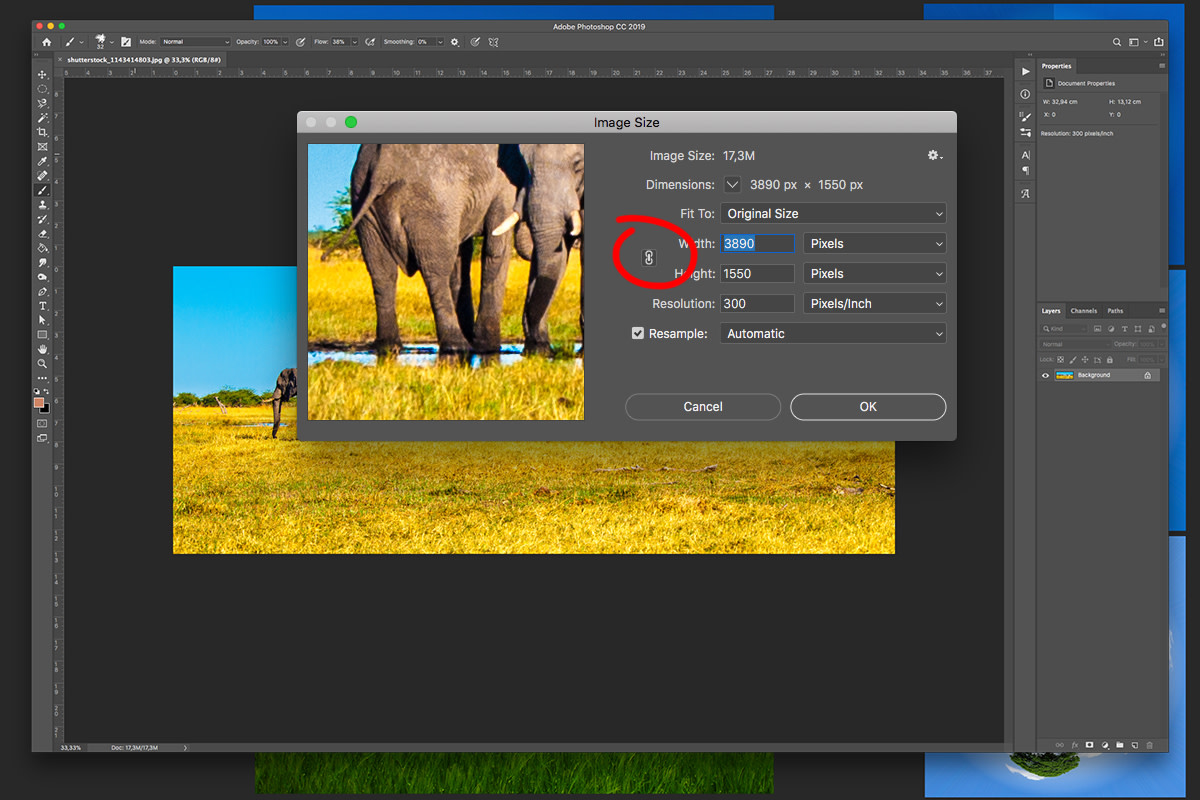Select the Eraser tool
Screen dimensions: 1200x800
tap(42, 233)
